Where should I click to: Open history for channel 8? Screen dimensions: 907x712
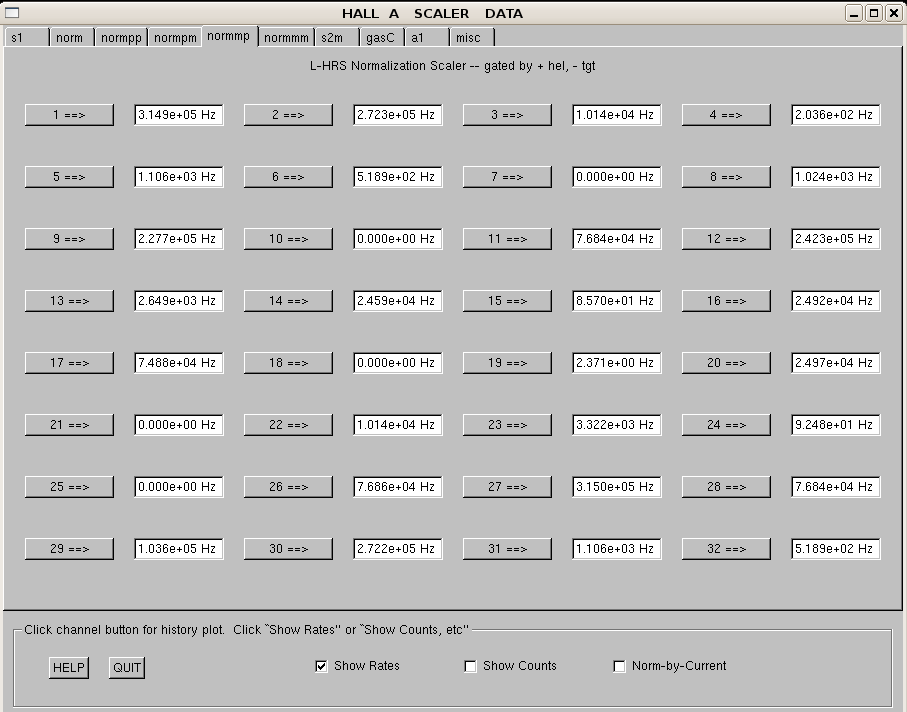tap(726, 176)
